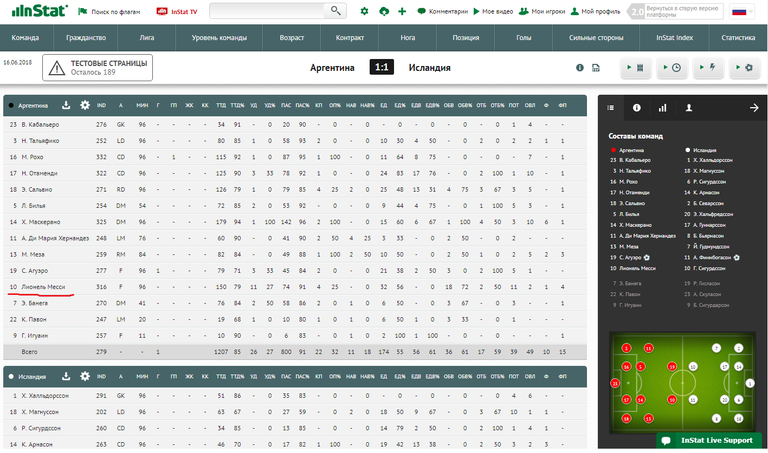Screen dimensions: 768x453
Task: Switch to bar chart tab in side panel
Action: [663, 108]
